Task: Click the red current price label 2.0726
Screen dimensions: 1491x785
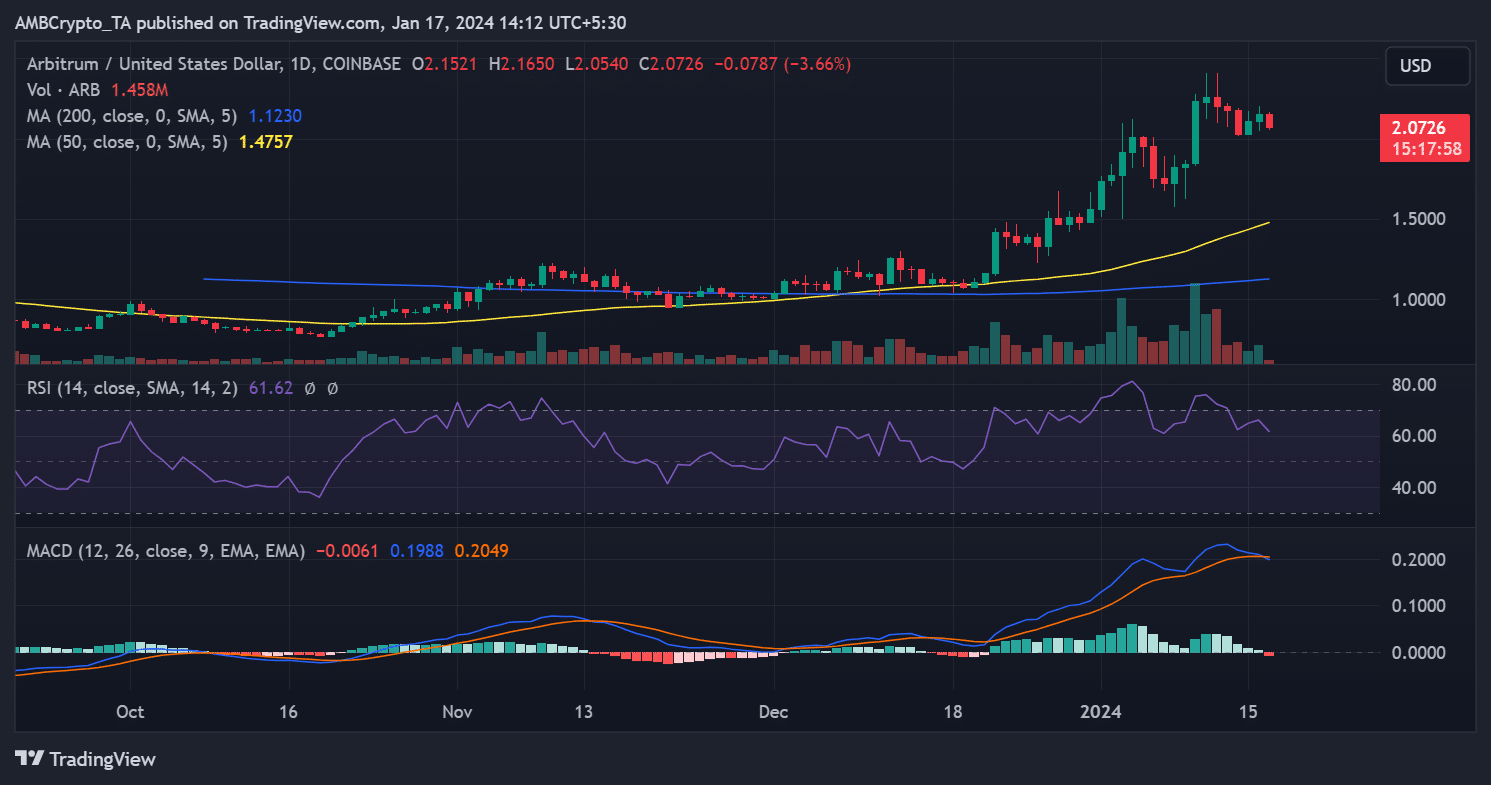Action: click(1426, 129)
